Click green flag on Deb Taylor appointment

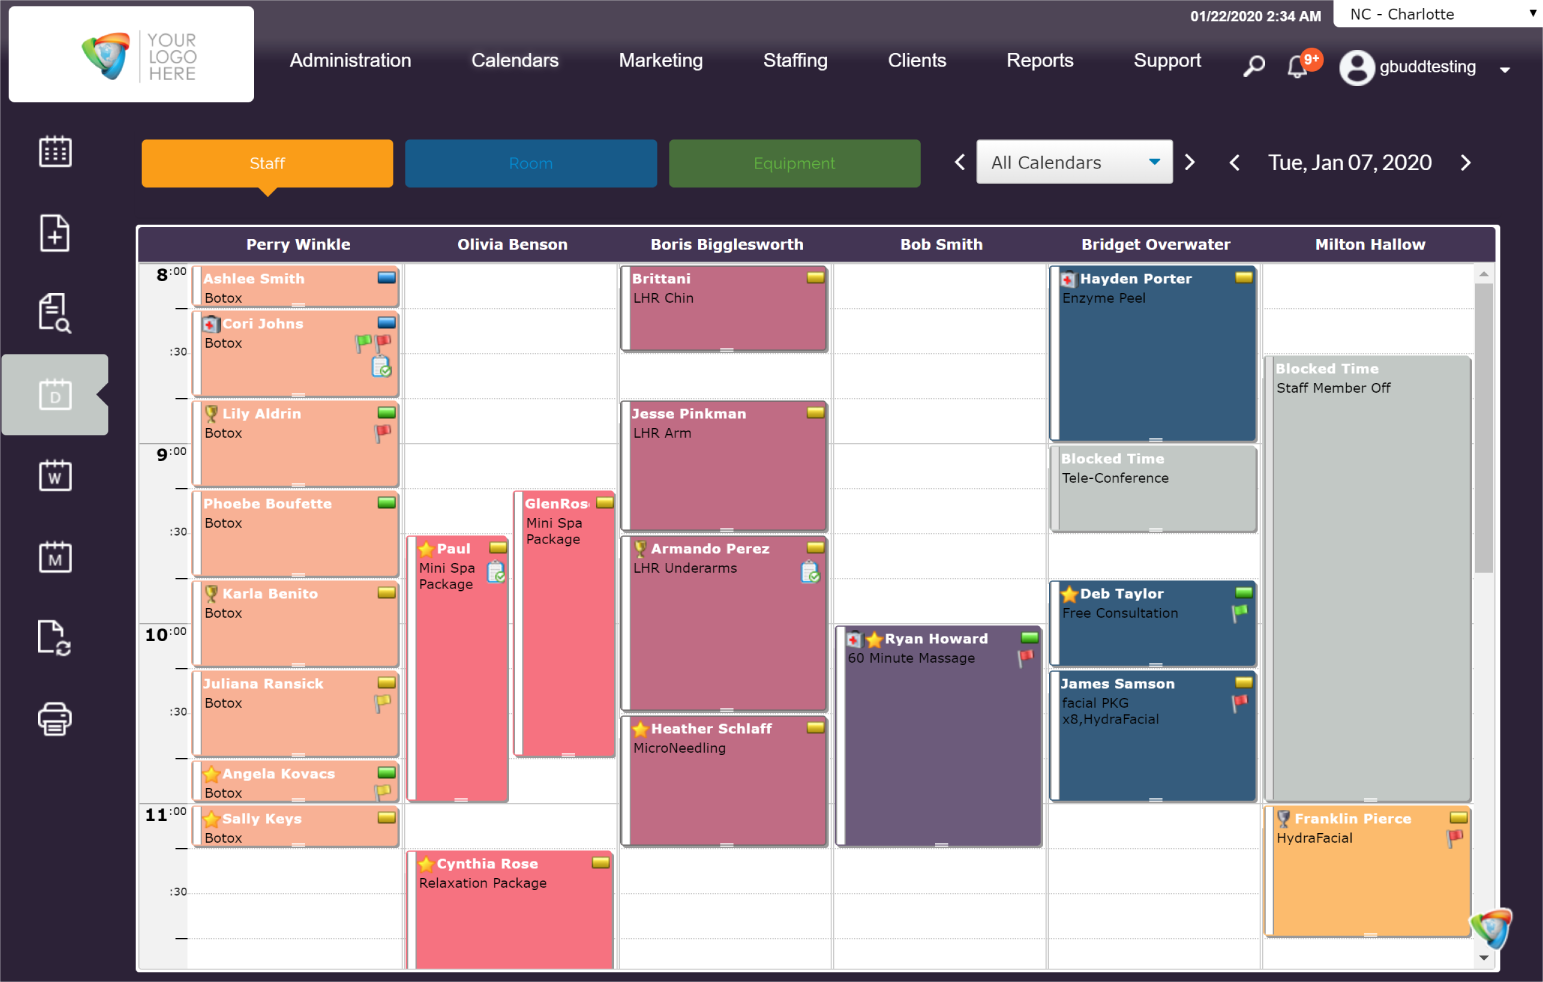tap(1240, 613)
